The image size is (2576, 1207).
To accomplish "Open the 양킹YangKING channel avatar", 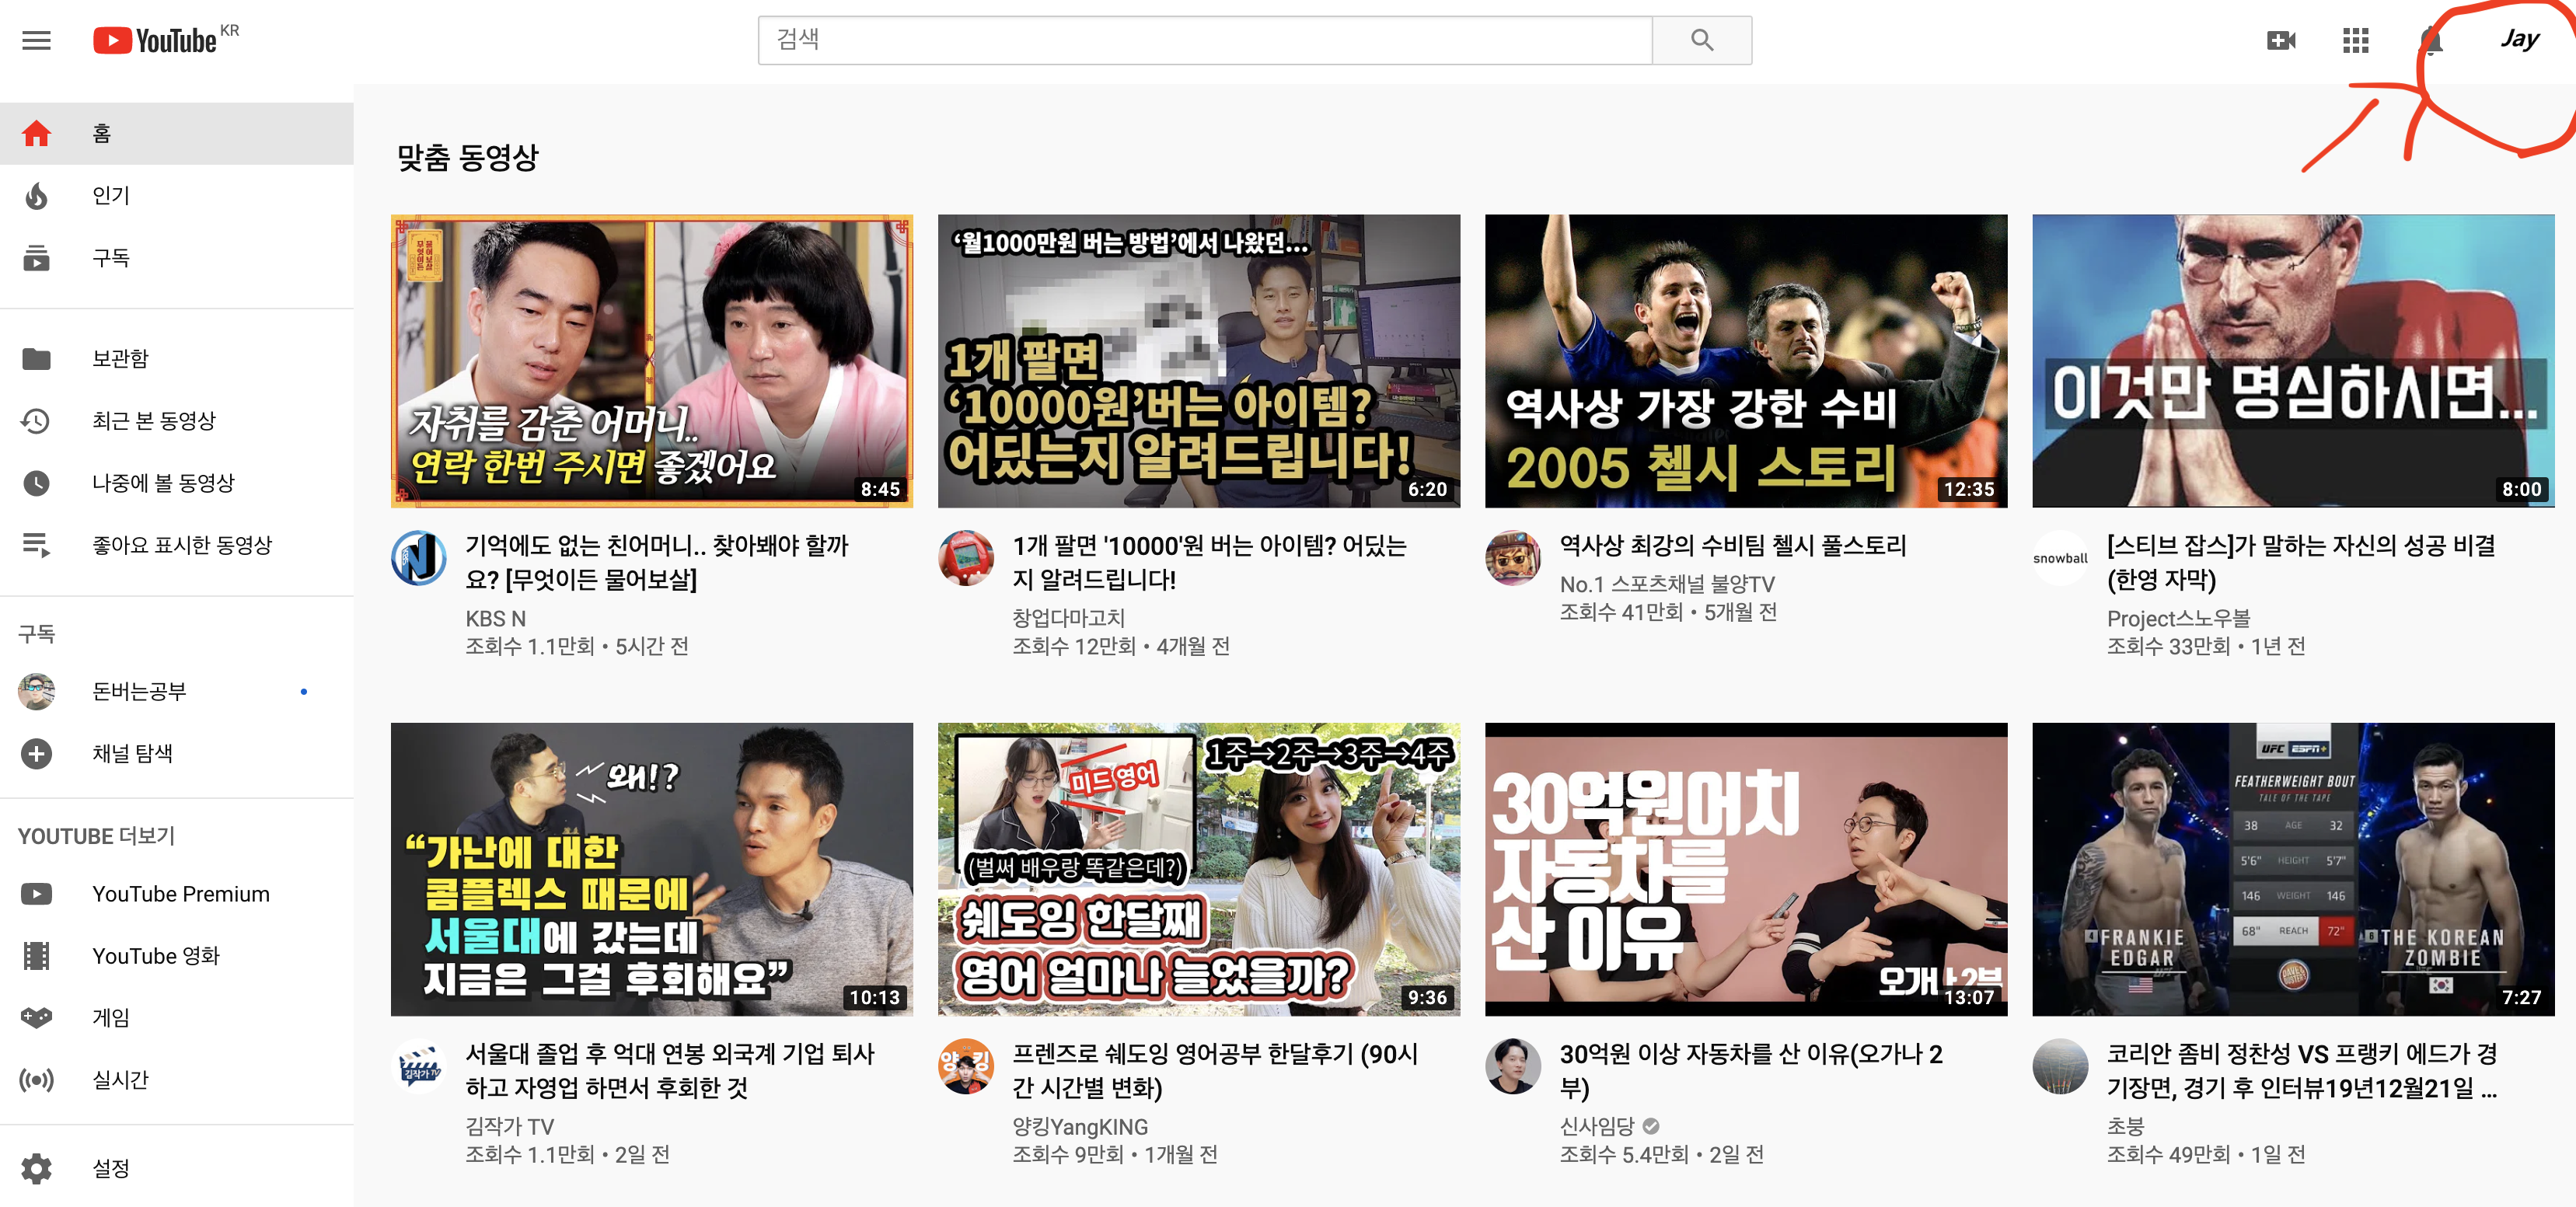I will tap(965, 1065).
